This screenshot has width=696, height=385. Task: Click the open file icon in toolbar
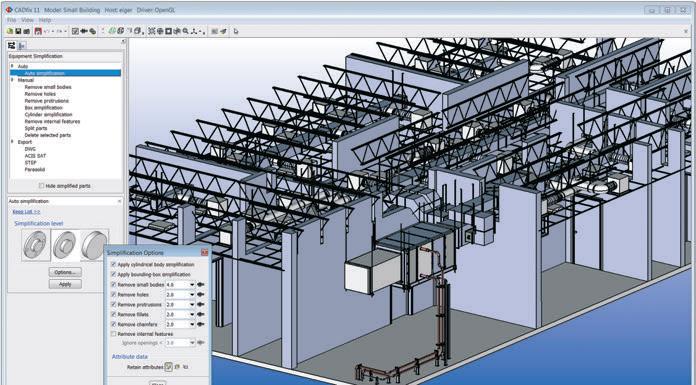click(x=10, y=32)
